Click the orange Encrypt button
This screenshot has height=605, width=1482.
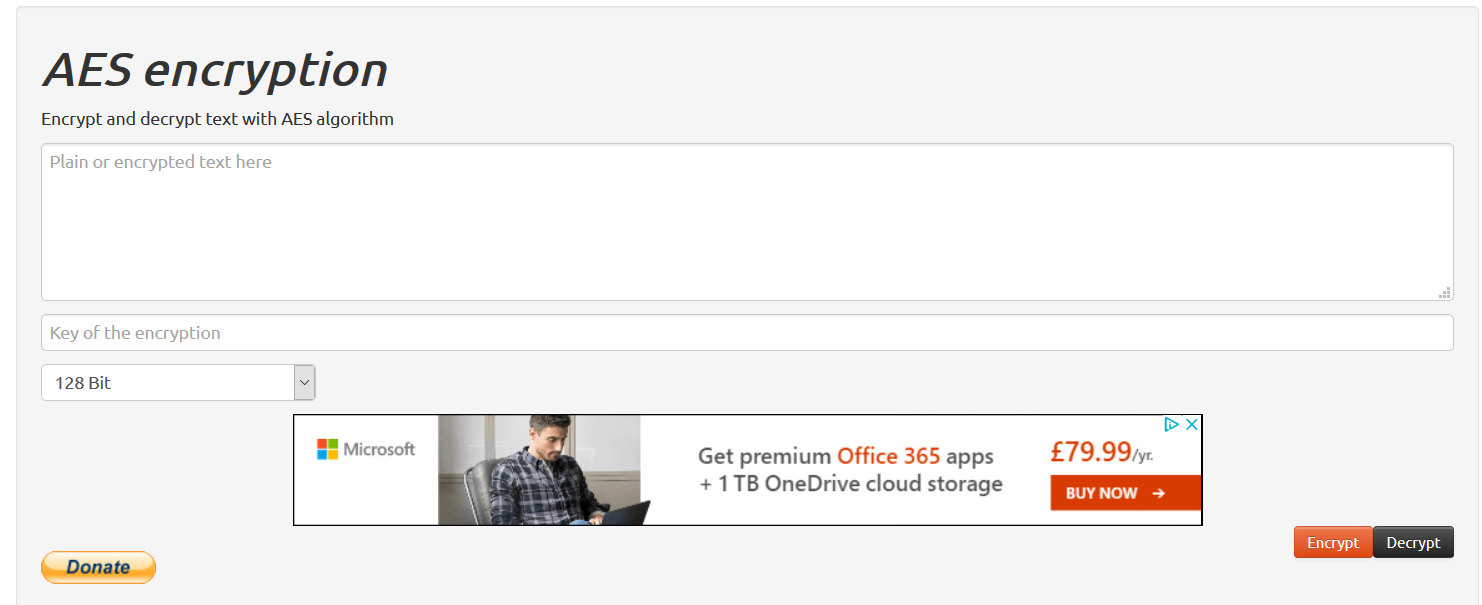pos(1333,542)
